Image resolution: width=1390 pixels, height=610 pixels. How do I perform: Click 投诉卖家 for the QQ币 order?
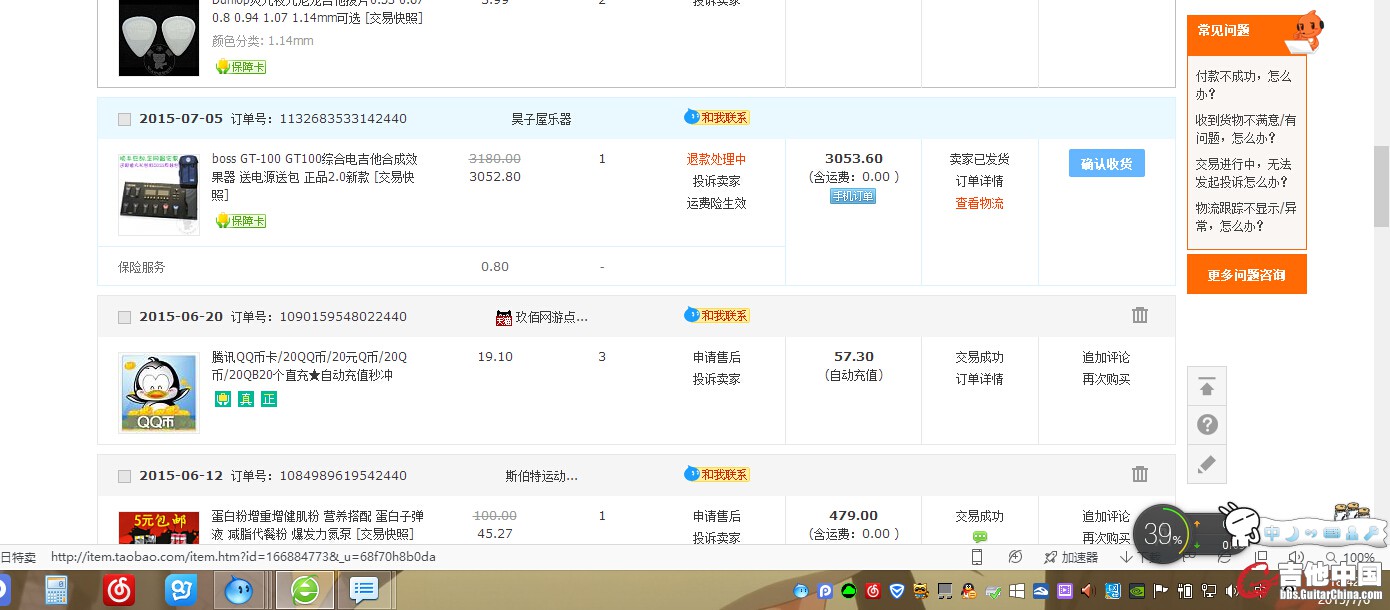tap(716, 379)
